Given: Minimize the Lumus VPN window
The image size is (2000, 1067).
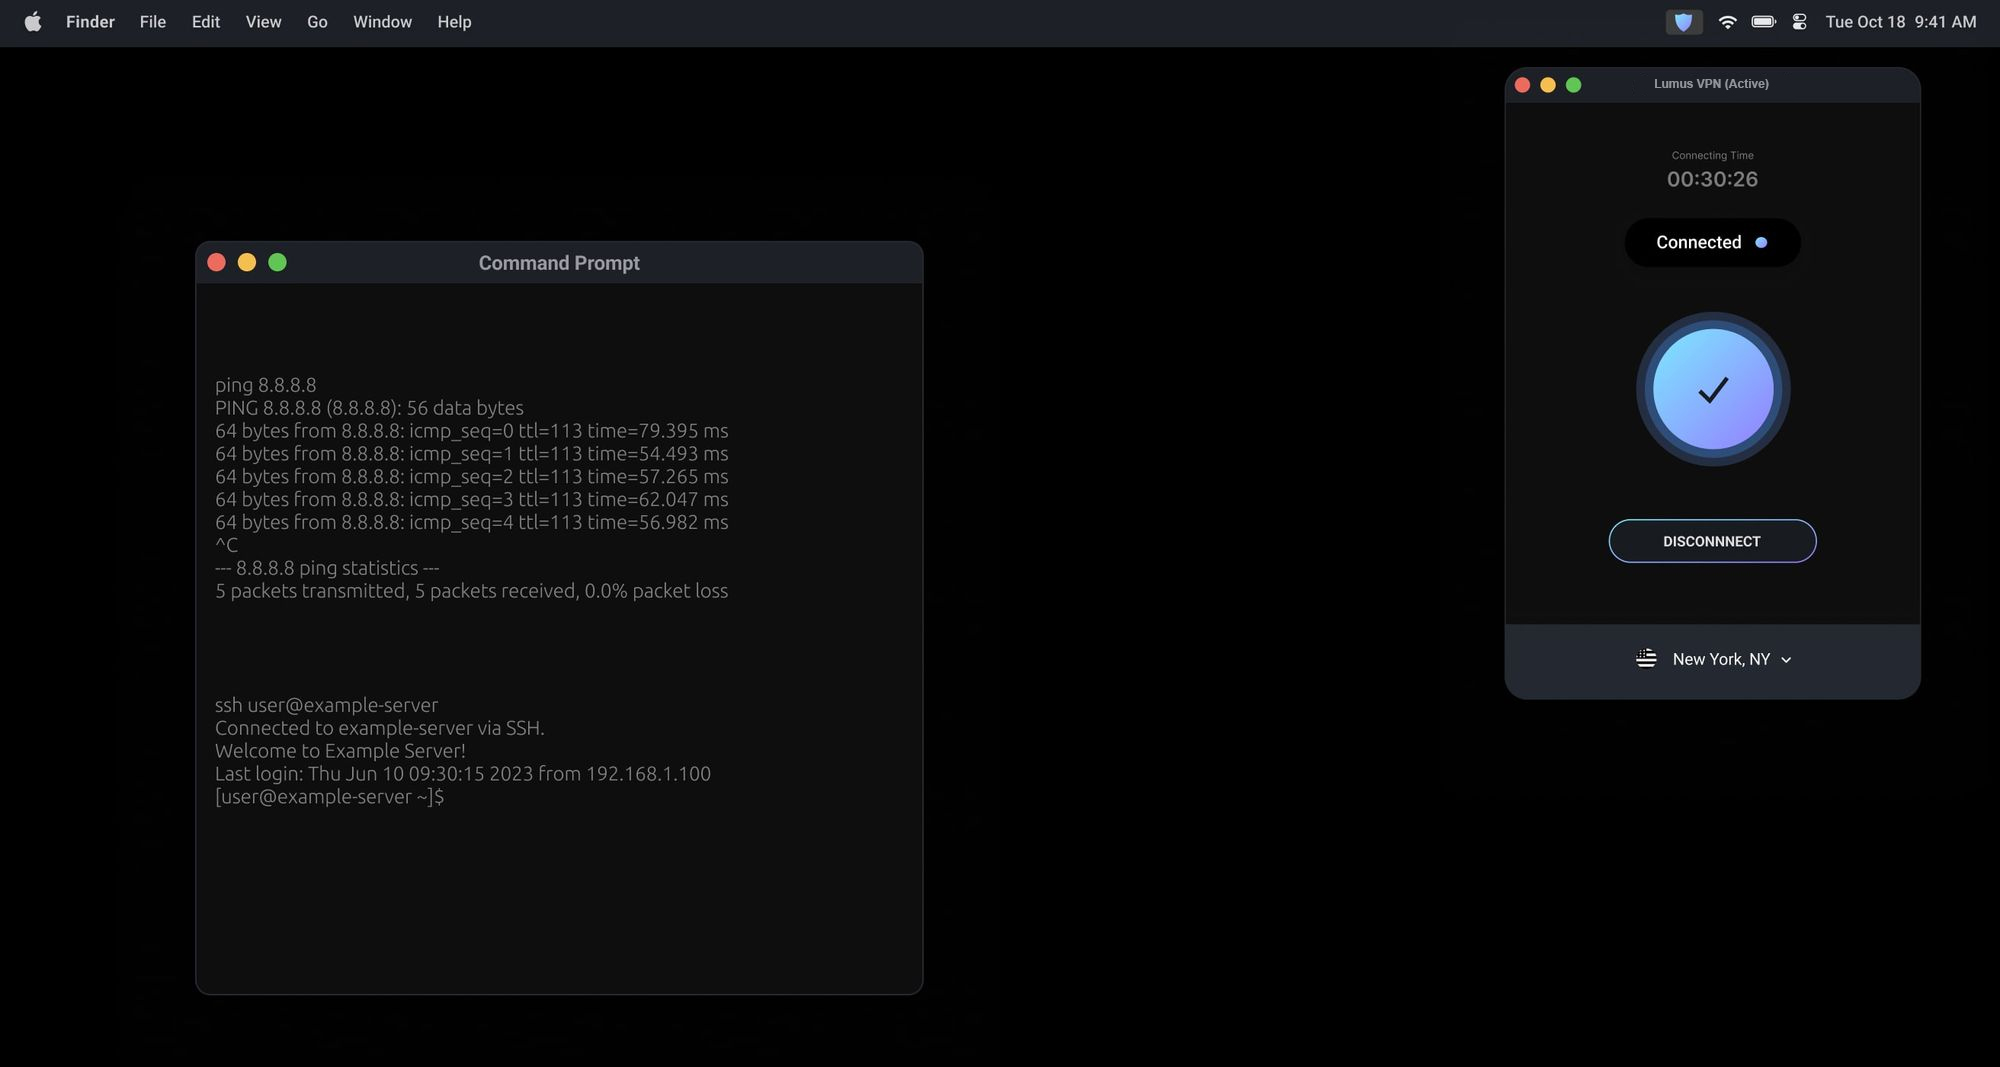Looking at the screenshot, I should pos(1548,85).
